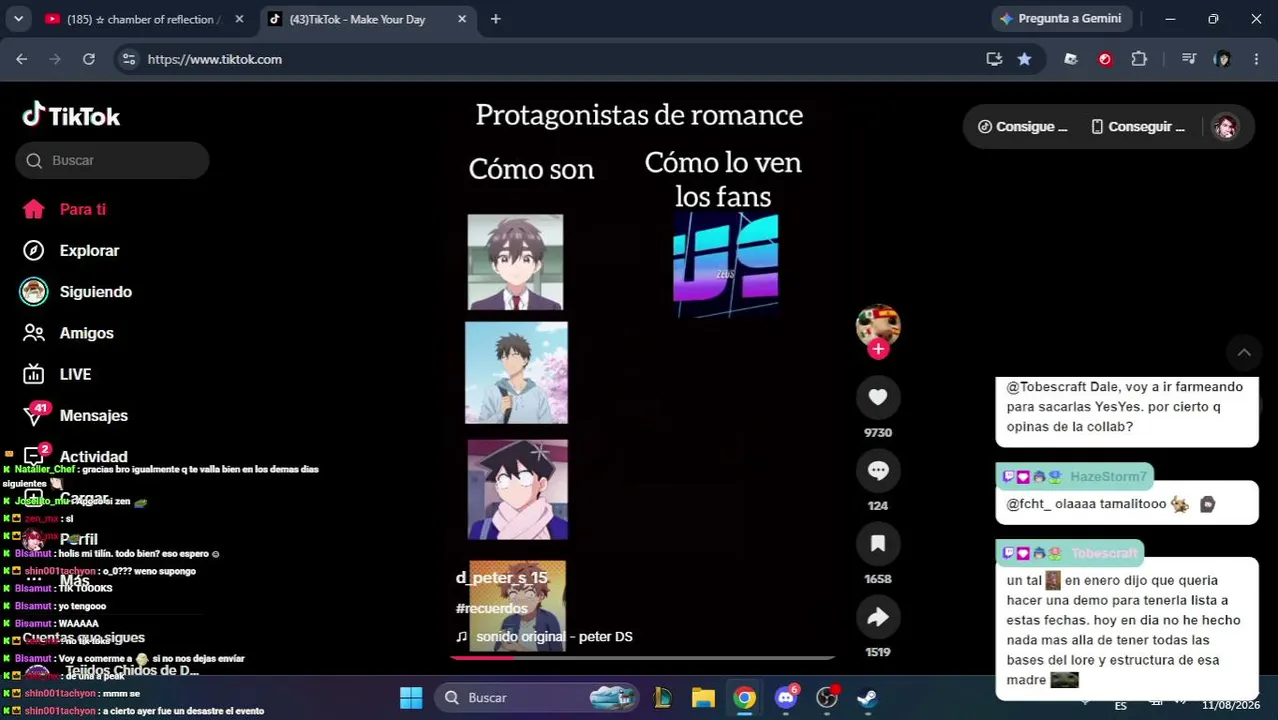Image resolution: width=1278 pixels, height=720 pixels.
Task: Open the Para ti home feed
Action: [x=64, y=209]
